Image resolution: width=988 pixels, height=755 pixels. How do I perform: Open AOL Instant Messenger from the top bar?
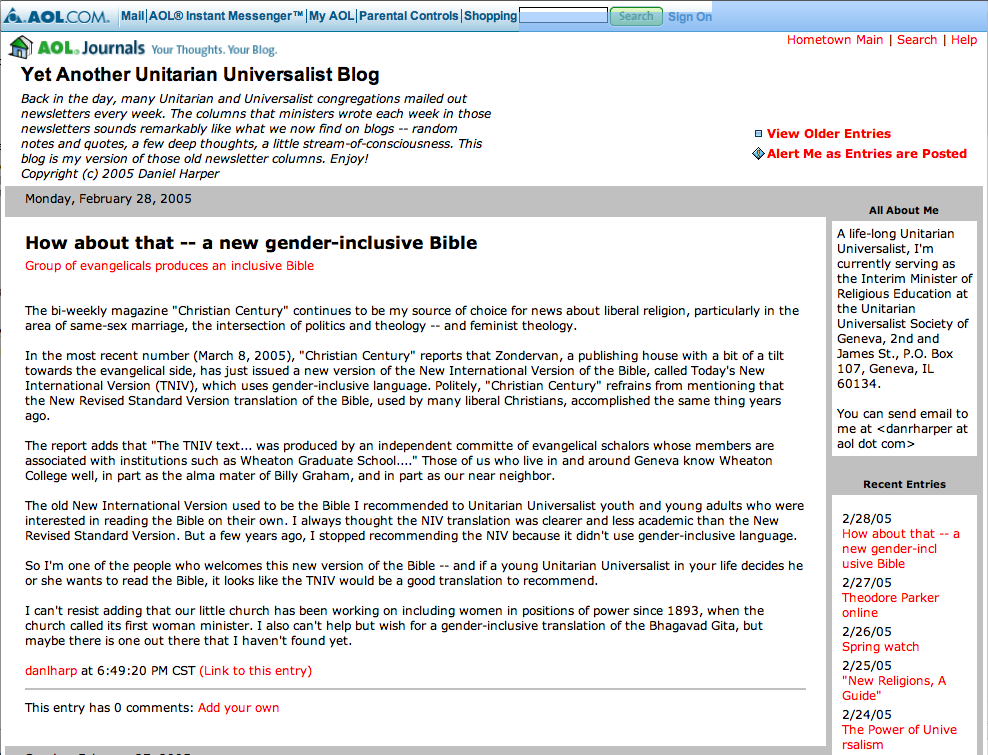(x=226, y=16)
